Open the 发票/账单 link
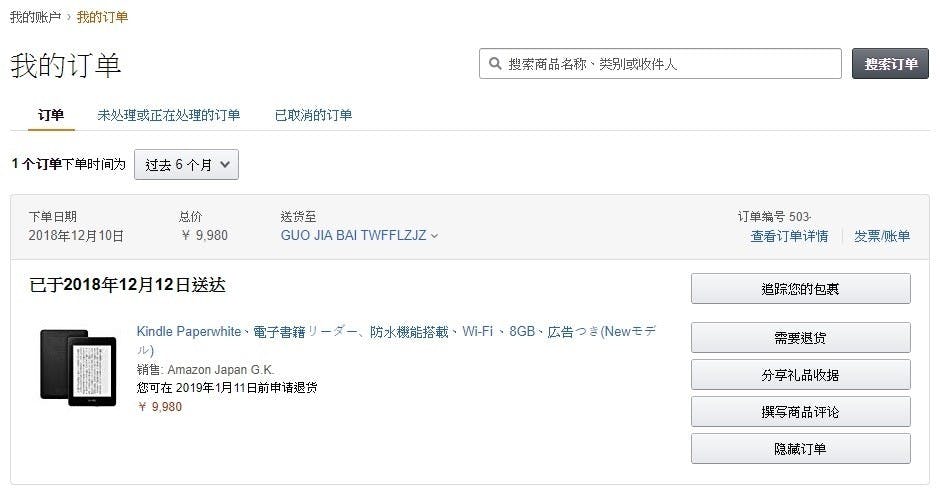Image resolution: width=946 pixels, height=503 pixels. [881, 237]
